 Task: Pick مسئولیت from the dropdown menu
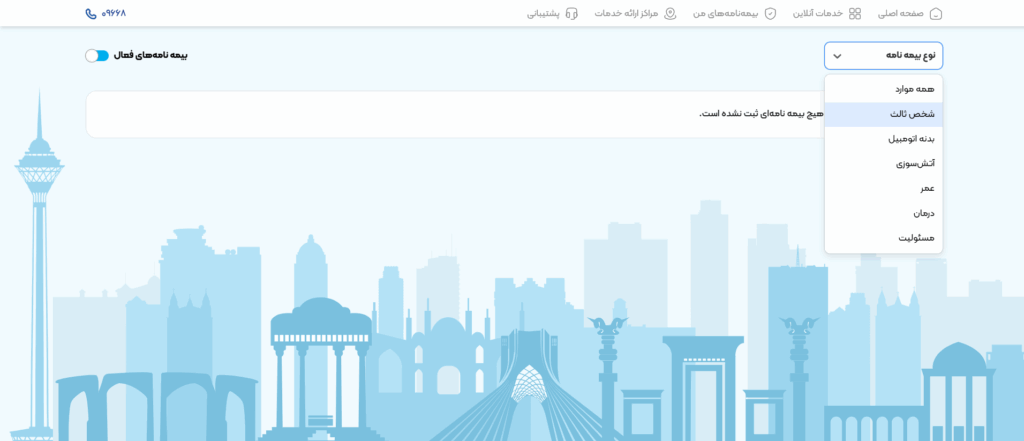[916, 238]
